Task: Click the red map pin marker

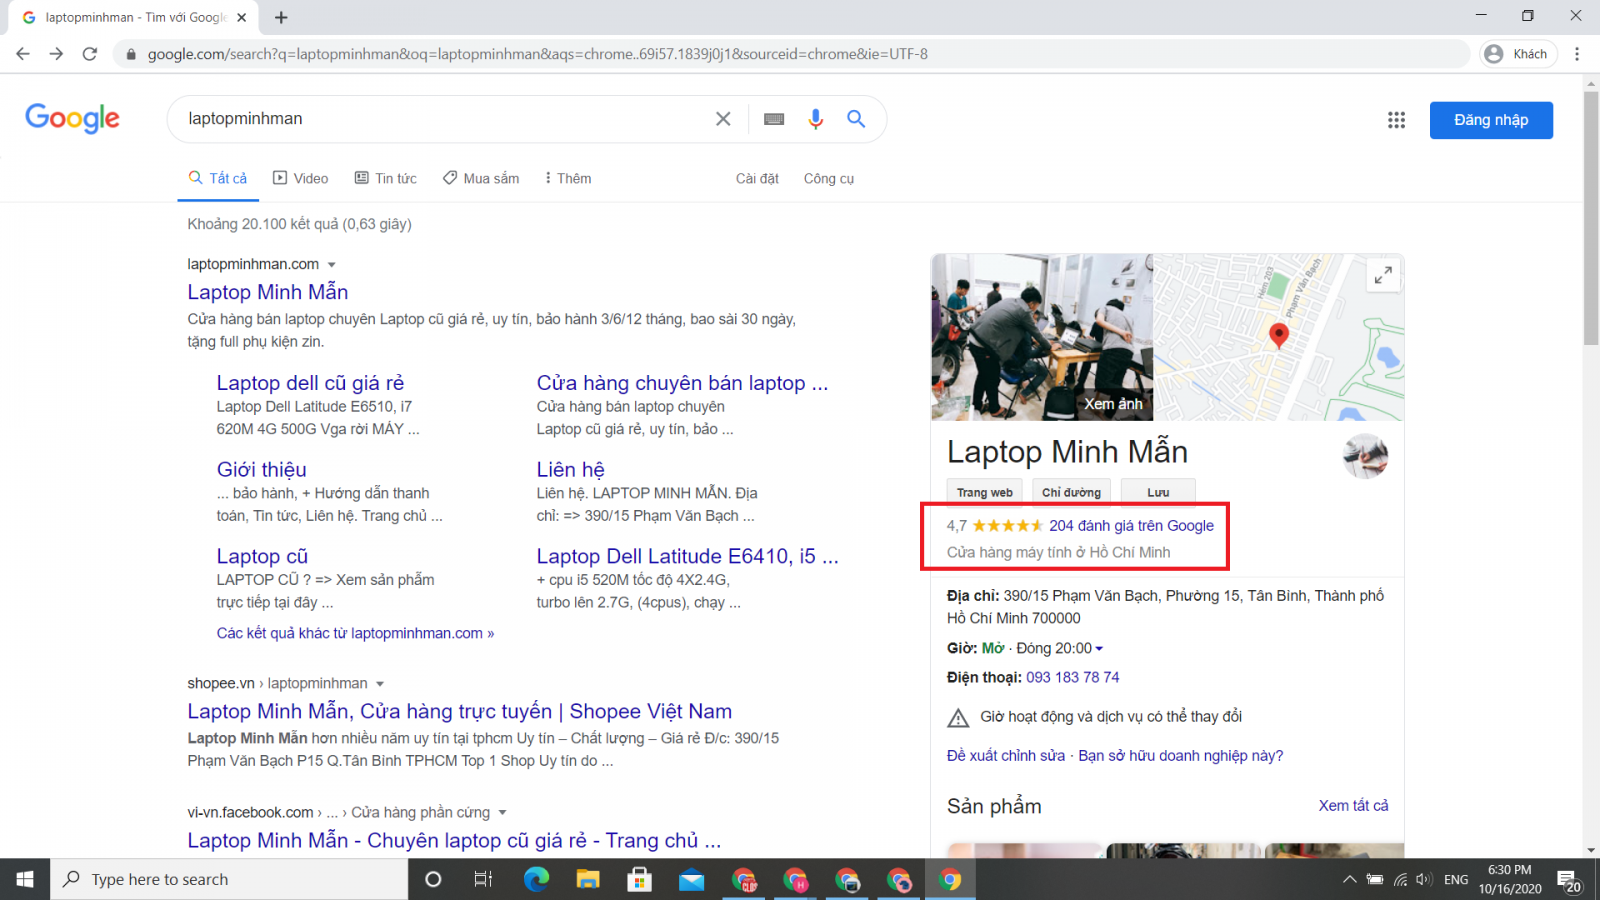Action: tap(1278, 335)
